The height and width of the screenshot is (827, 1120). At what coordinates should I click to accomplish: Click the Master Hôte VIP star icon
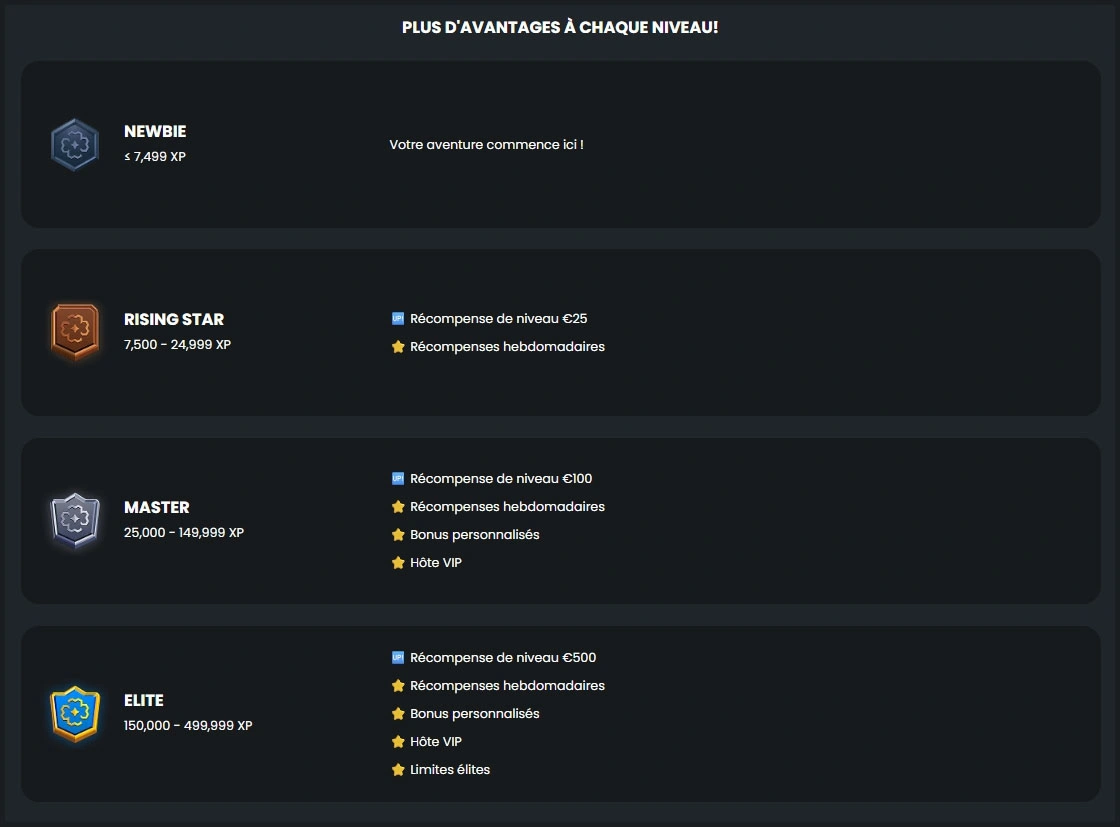pos(398,563)
